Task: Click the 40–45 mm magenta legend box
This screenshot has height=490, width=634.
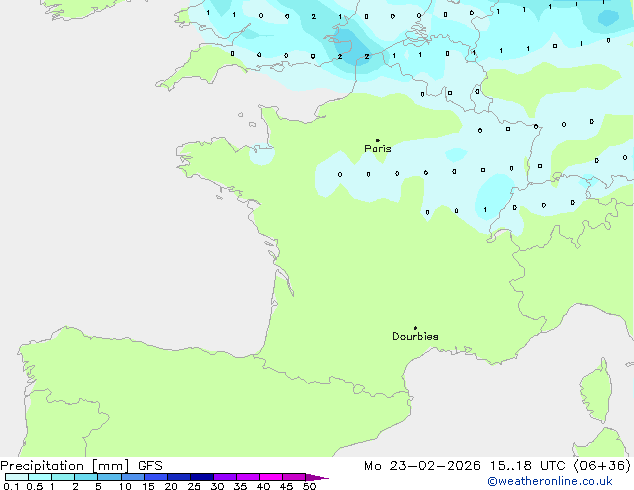Action: [x=271, y=477]
